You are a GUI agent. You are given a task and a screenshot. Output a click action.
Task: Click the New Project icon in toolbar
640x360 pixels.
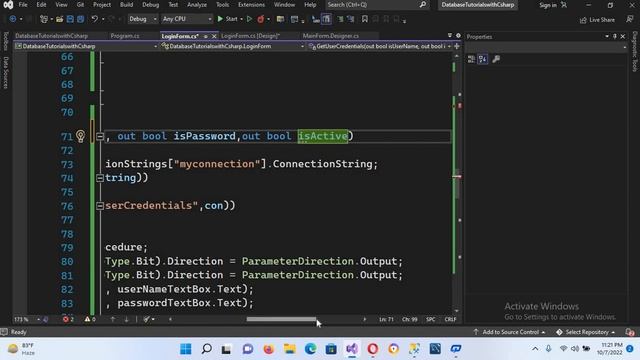tap(44, 19)
